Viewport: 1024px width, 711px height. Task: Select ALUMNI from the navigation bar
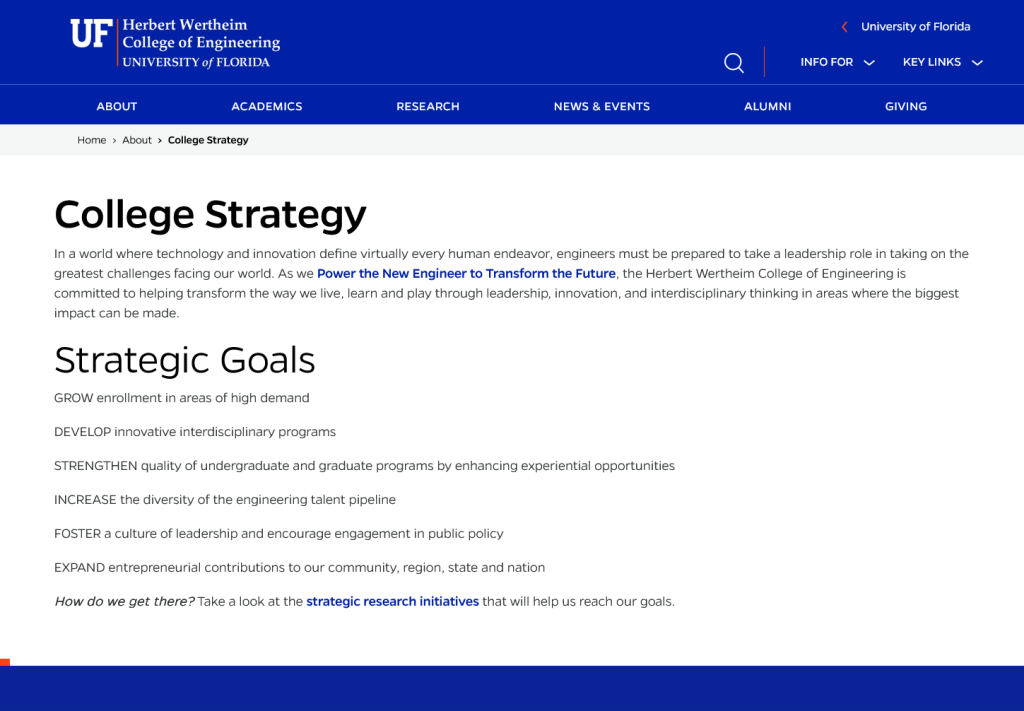coord(767,105)
